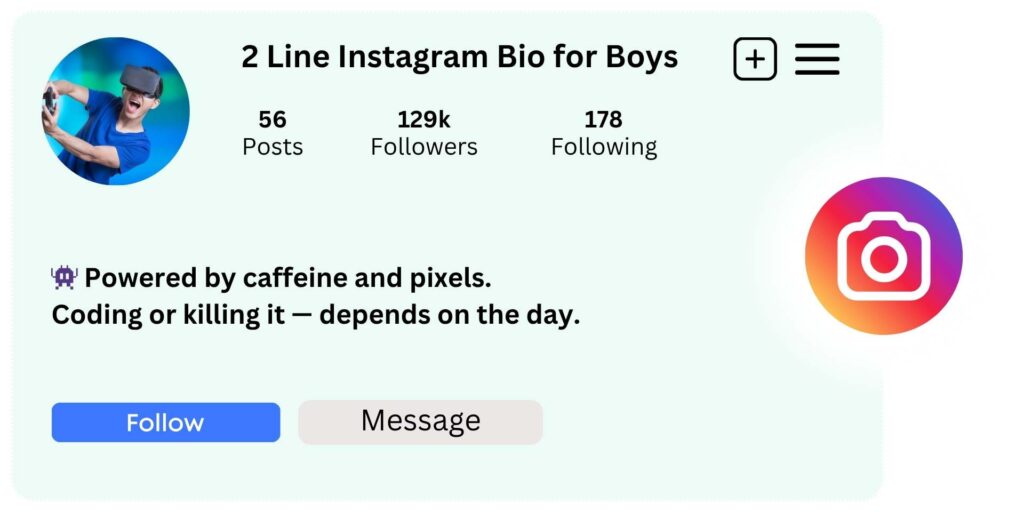Click the center lens of Instagram logo

883,259
